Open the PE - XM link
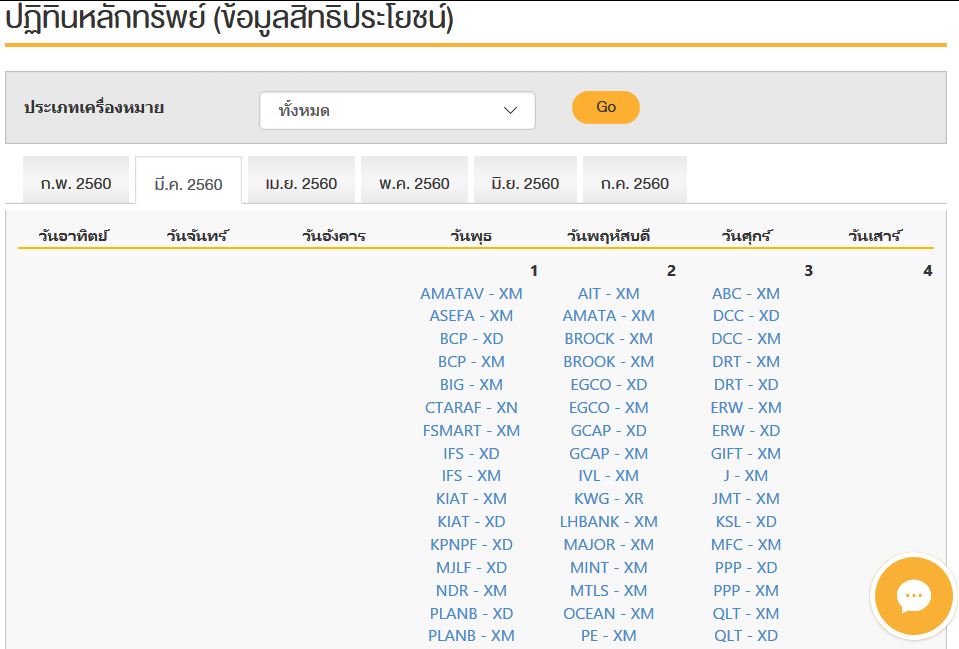 coord(609,636)
